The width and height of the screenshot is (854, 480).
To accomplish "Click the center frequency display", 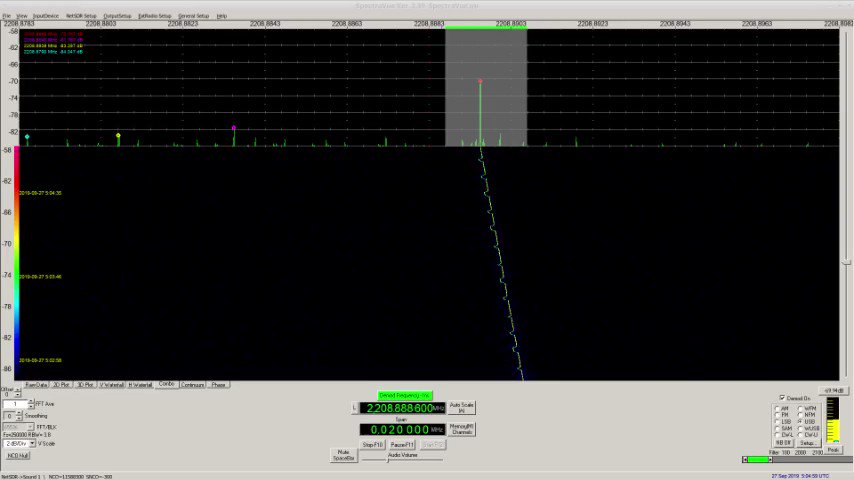I will [x=402, y=408].
